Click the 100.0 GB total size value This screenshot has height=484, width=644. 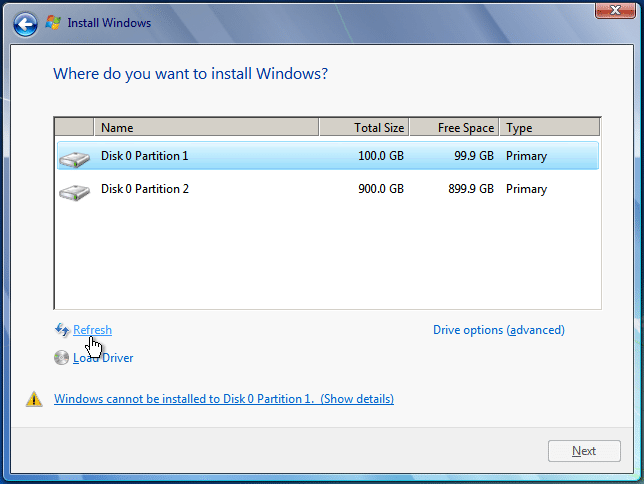[x=381, y=156]
